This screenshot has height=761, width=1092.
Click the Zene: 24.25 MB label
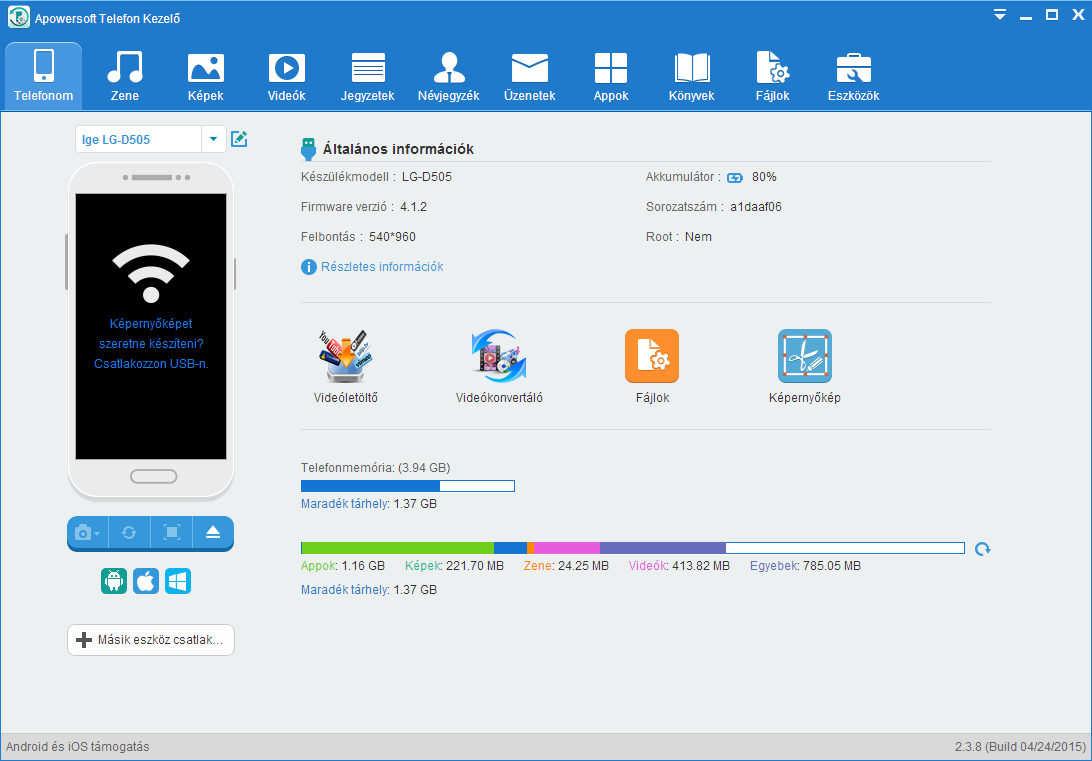[x=566, y=566]
